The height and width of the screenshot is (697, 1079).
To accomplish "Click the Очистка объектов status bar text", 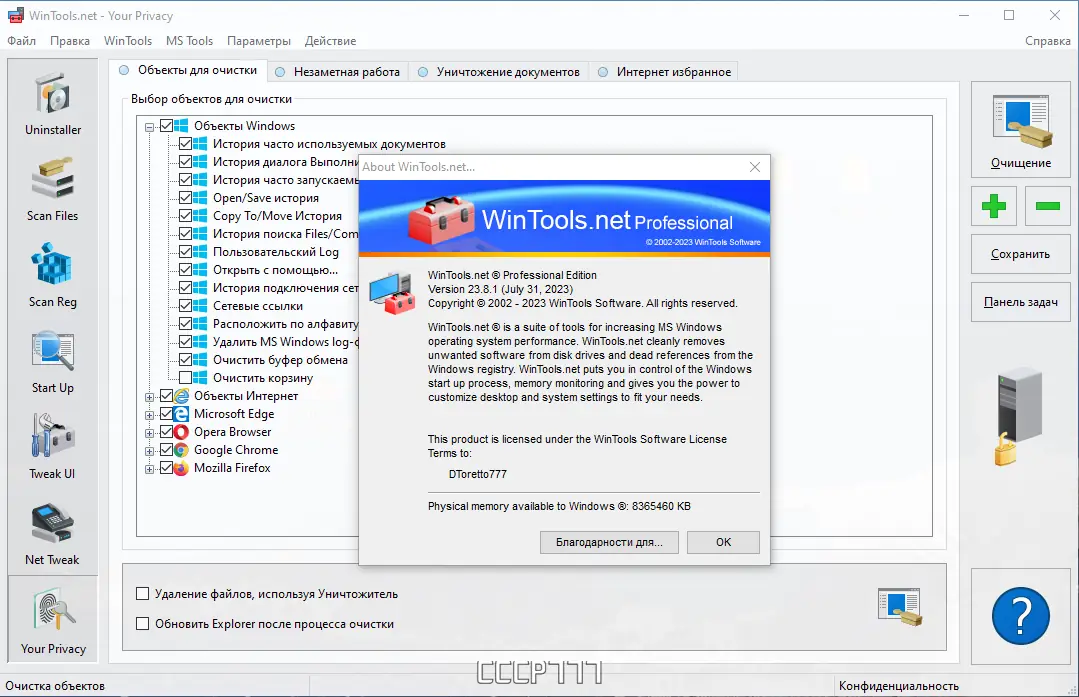I will tap(55, 686).
